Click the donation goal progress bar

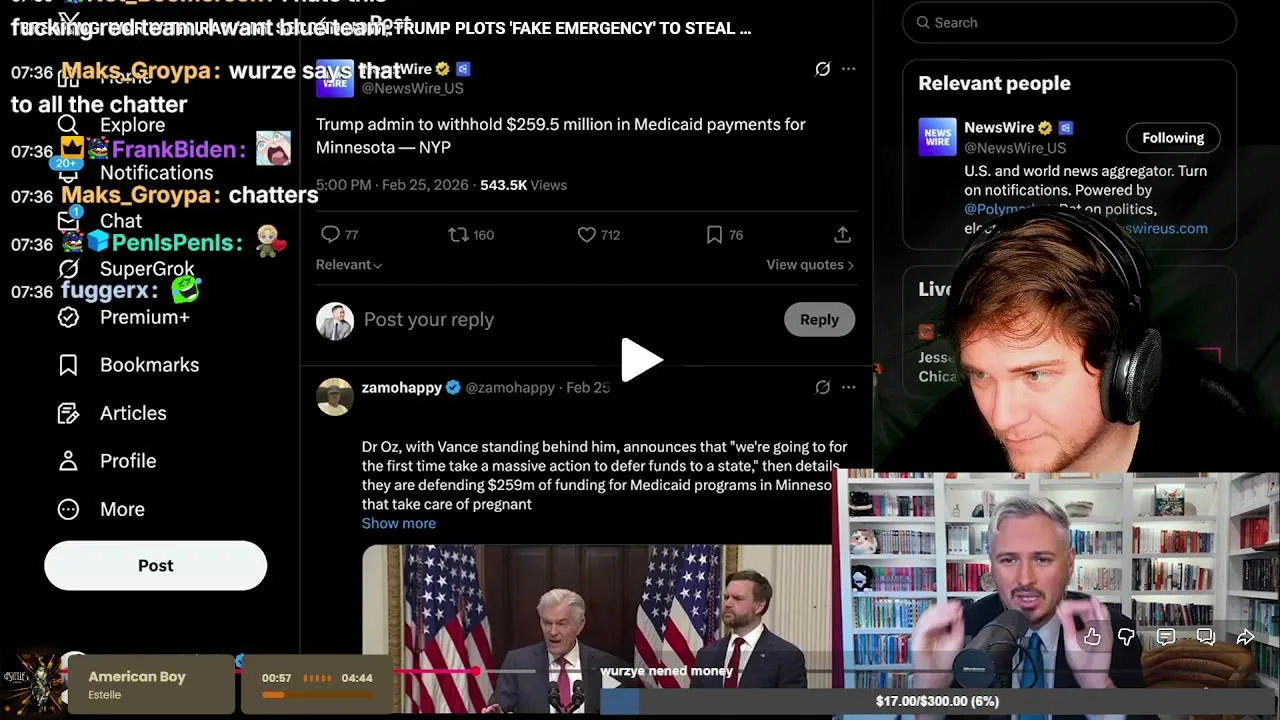(x=937, y=701)
